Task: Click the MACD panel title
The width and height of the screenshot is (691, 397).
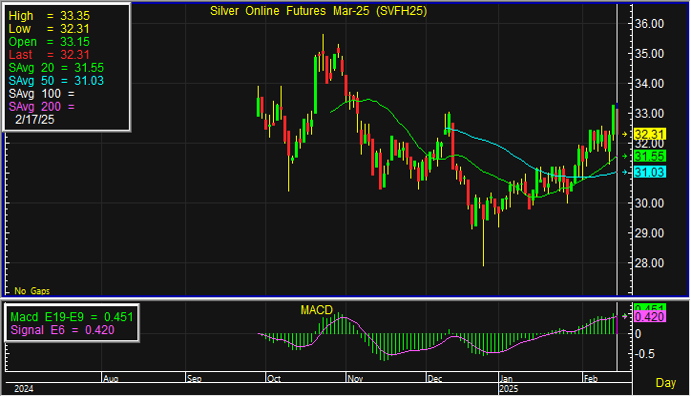Action: pos(316,310)
